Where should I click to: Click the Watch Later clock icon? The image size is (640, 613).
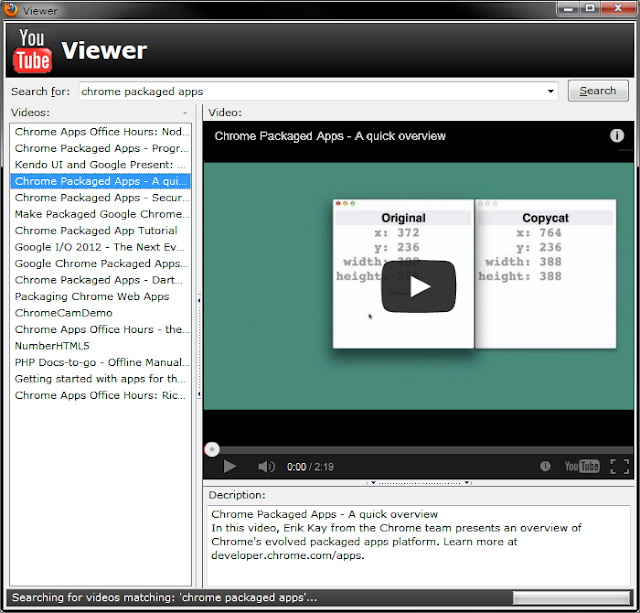[x=545, y=466]
